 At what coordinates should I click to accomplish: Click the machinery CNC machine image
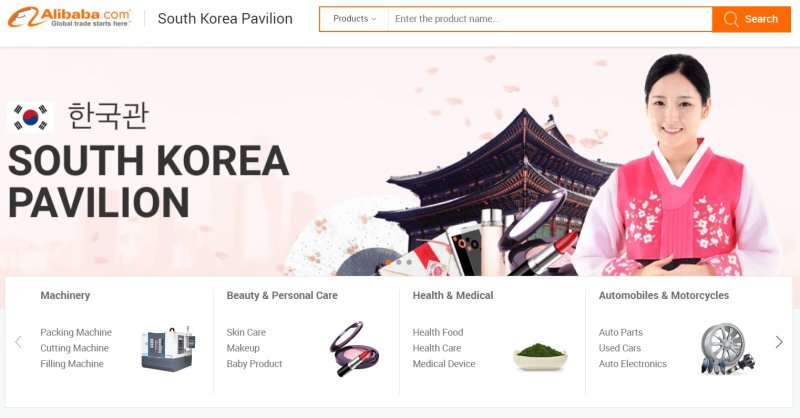coord(166,348)
